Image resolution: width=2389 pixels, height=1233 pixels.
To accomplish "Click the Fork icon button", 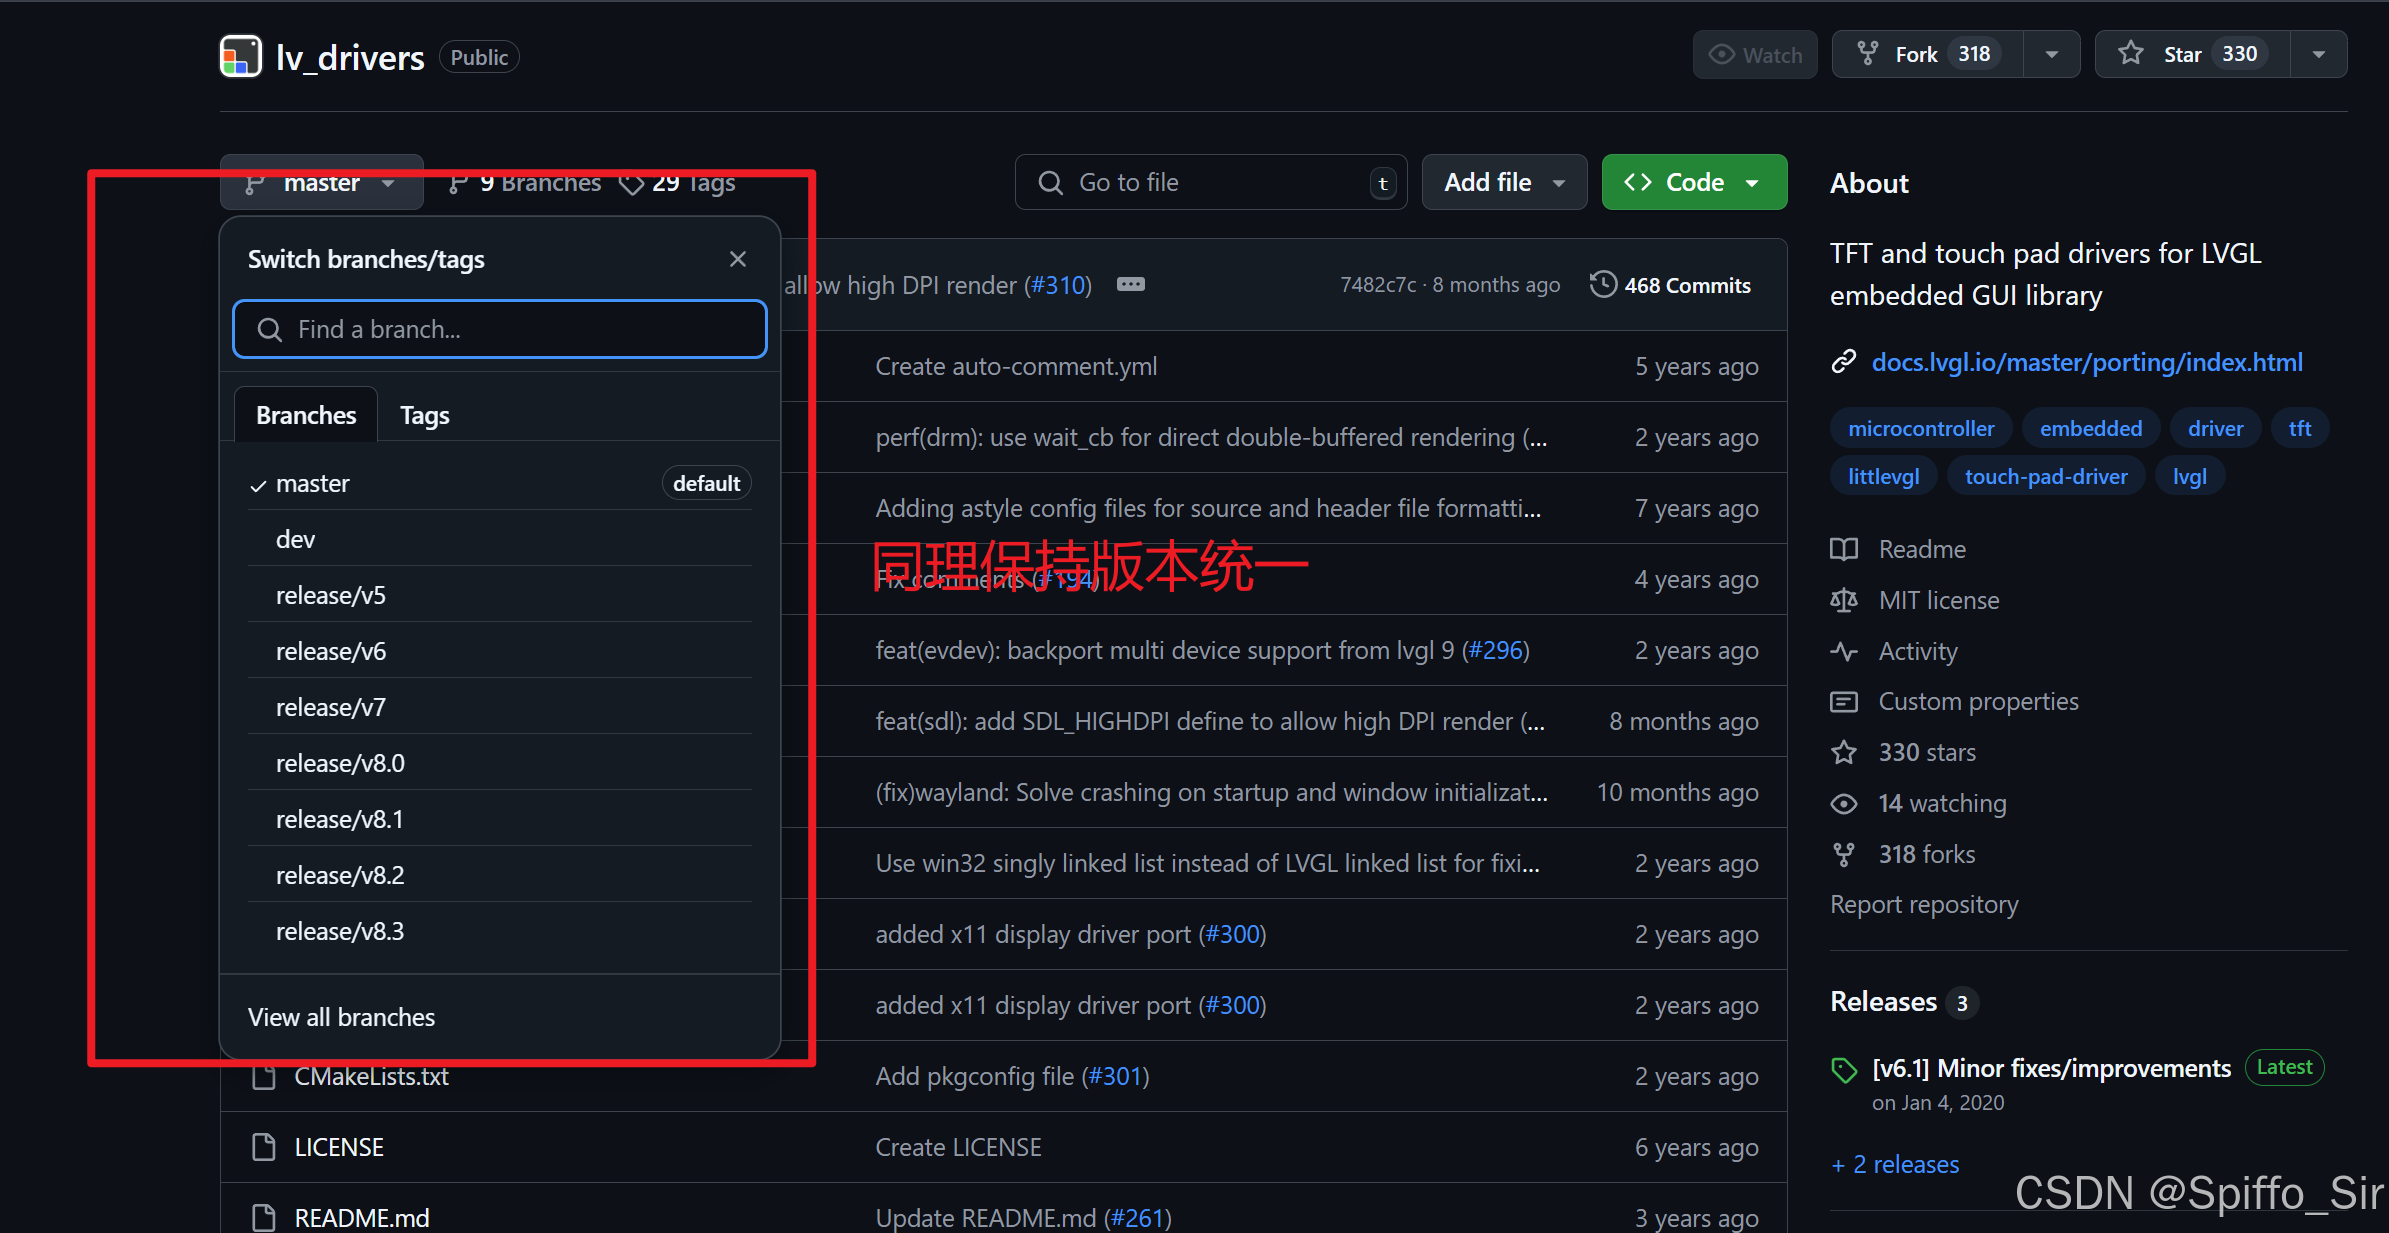I will pyautogui.click(x=1928, y=55).
